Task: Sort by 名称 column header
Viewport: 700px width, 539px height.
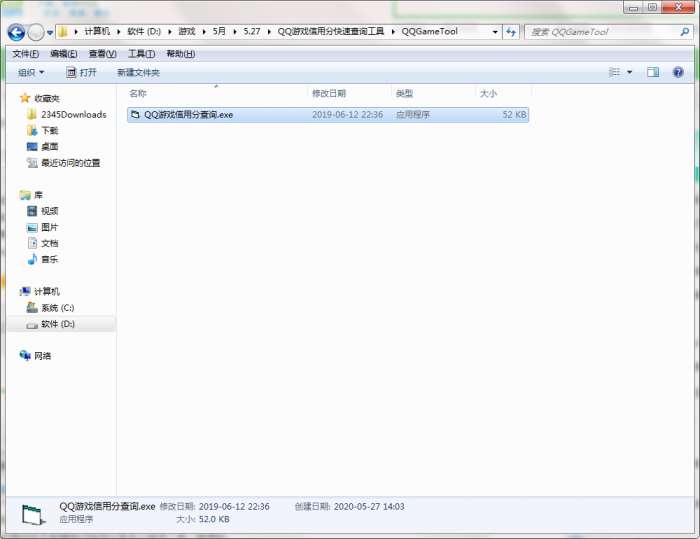Action: point(138,94)
